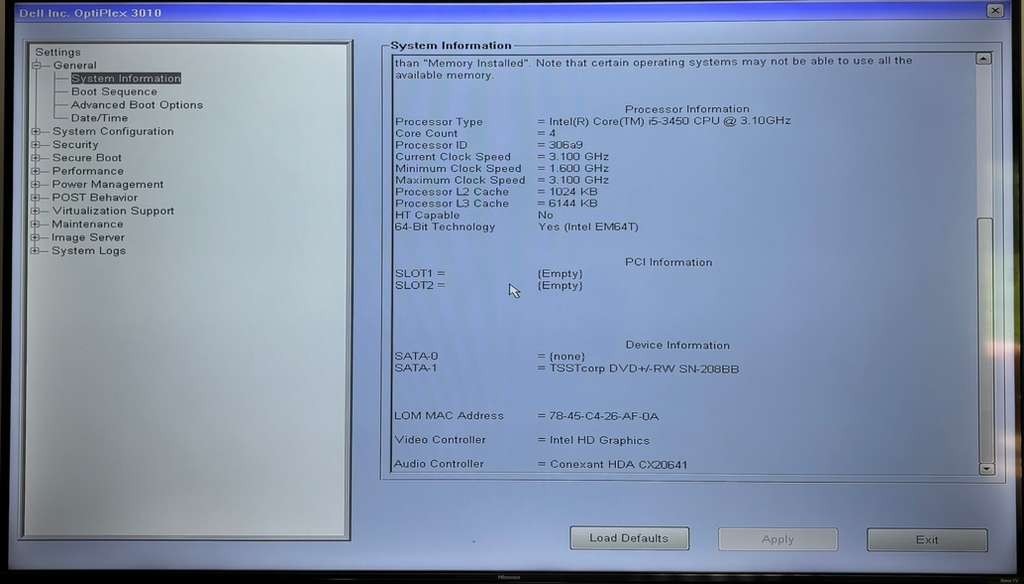Select Image Server label
1024x584 pixels.
pyautogui.click(x=88, y=237)
